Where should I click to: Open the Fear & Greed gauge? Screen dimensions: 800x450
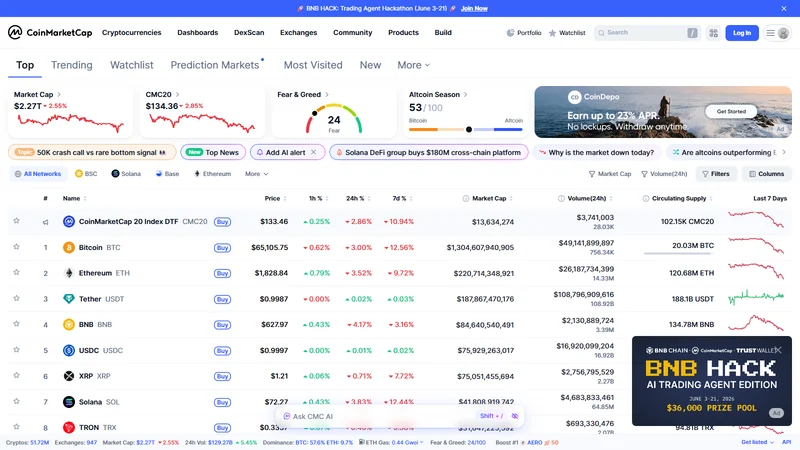334,118
